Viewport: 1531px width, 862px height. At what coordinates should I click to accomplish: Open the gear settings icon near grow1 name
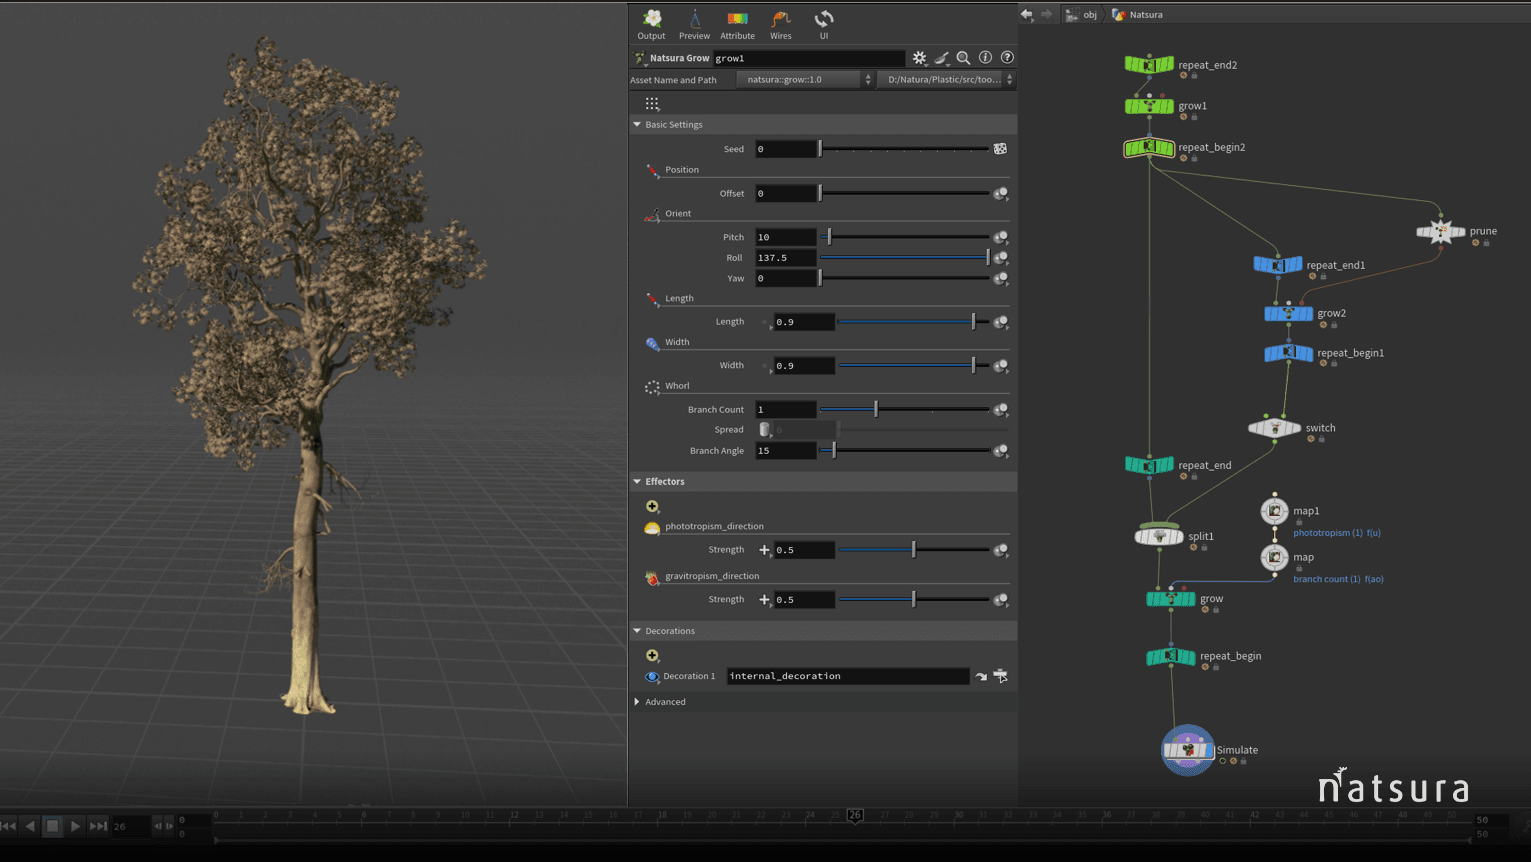pyautogui.click(x=919, y=57)
